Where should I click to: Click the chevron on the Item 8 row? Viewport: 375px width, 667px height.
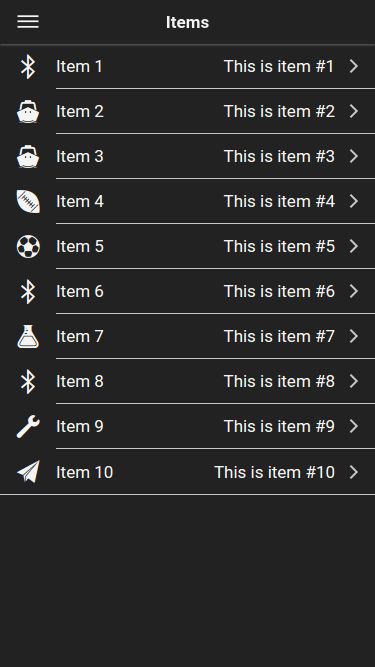point(354,382)
